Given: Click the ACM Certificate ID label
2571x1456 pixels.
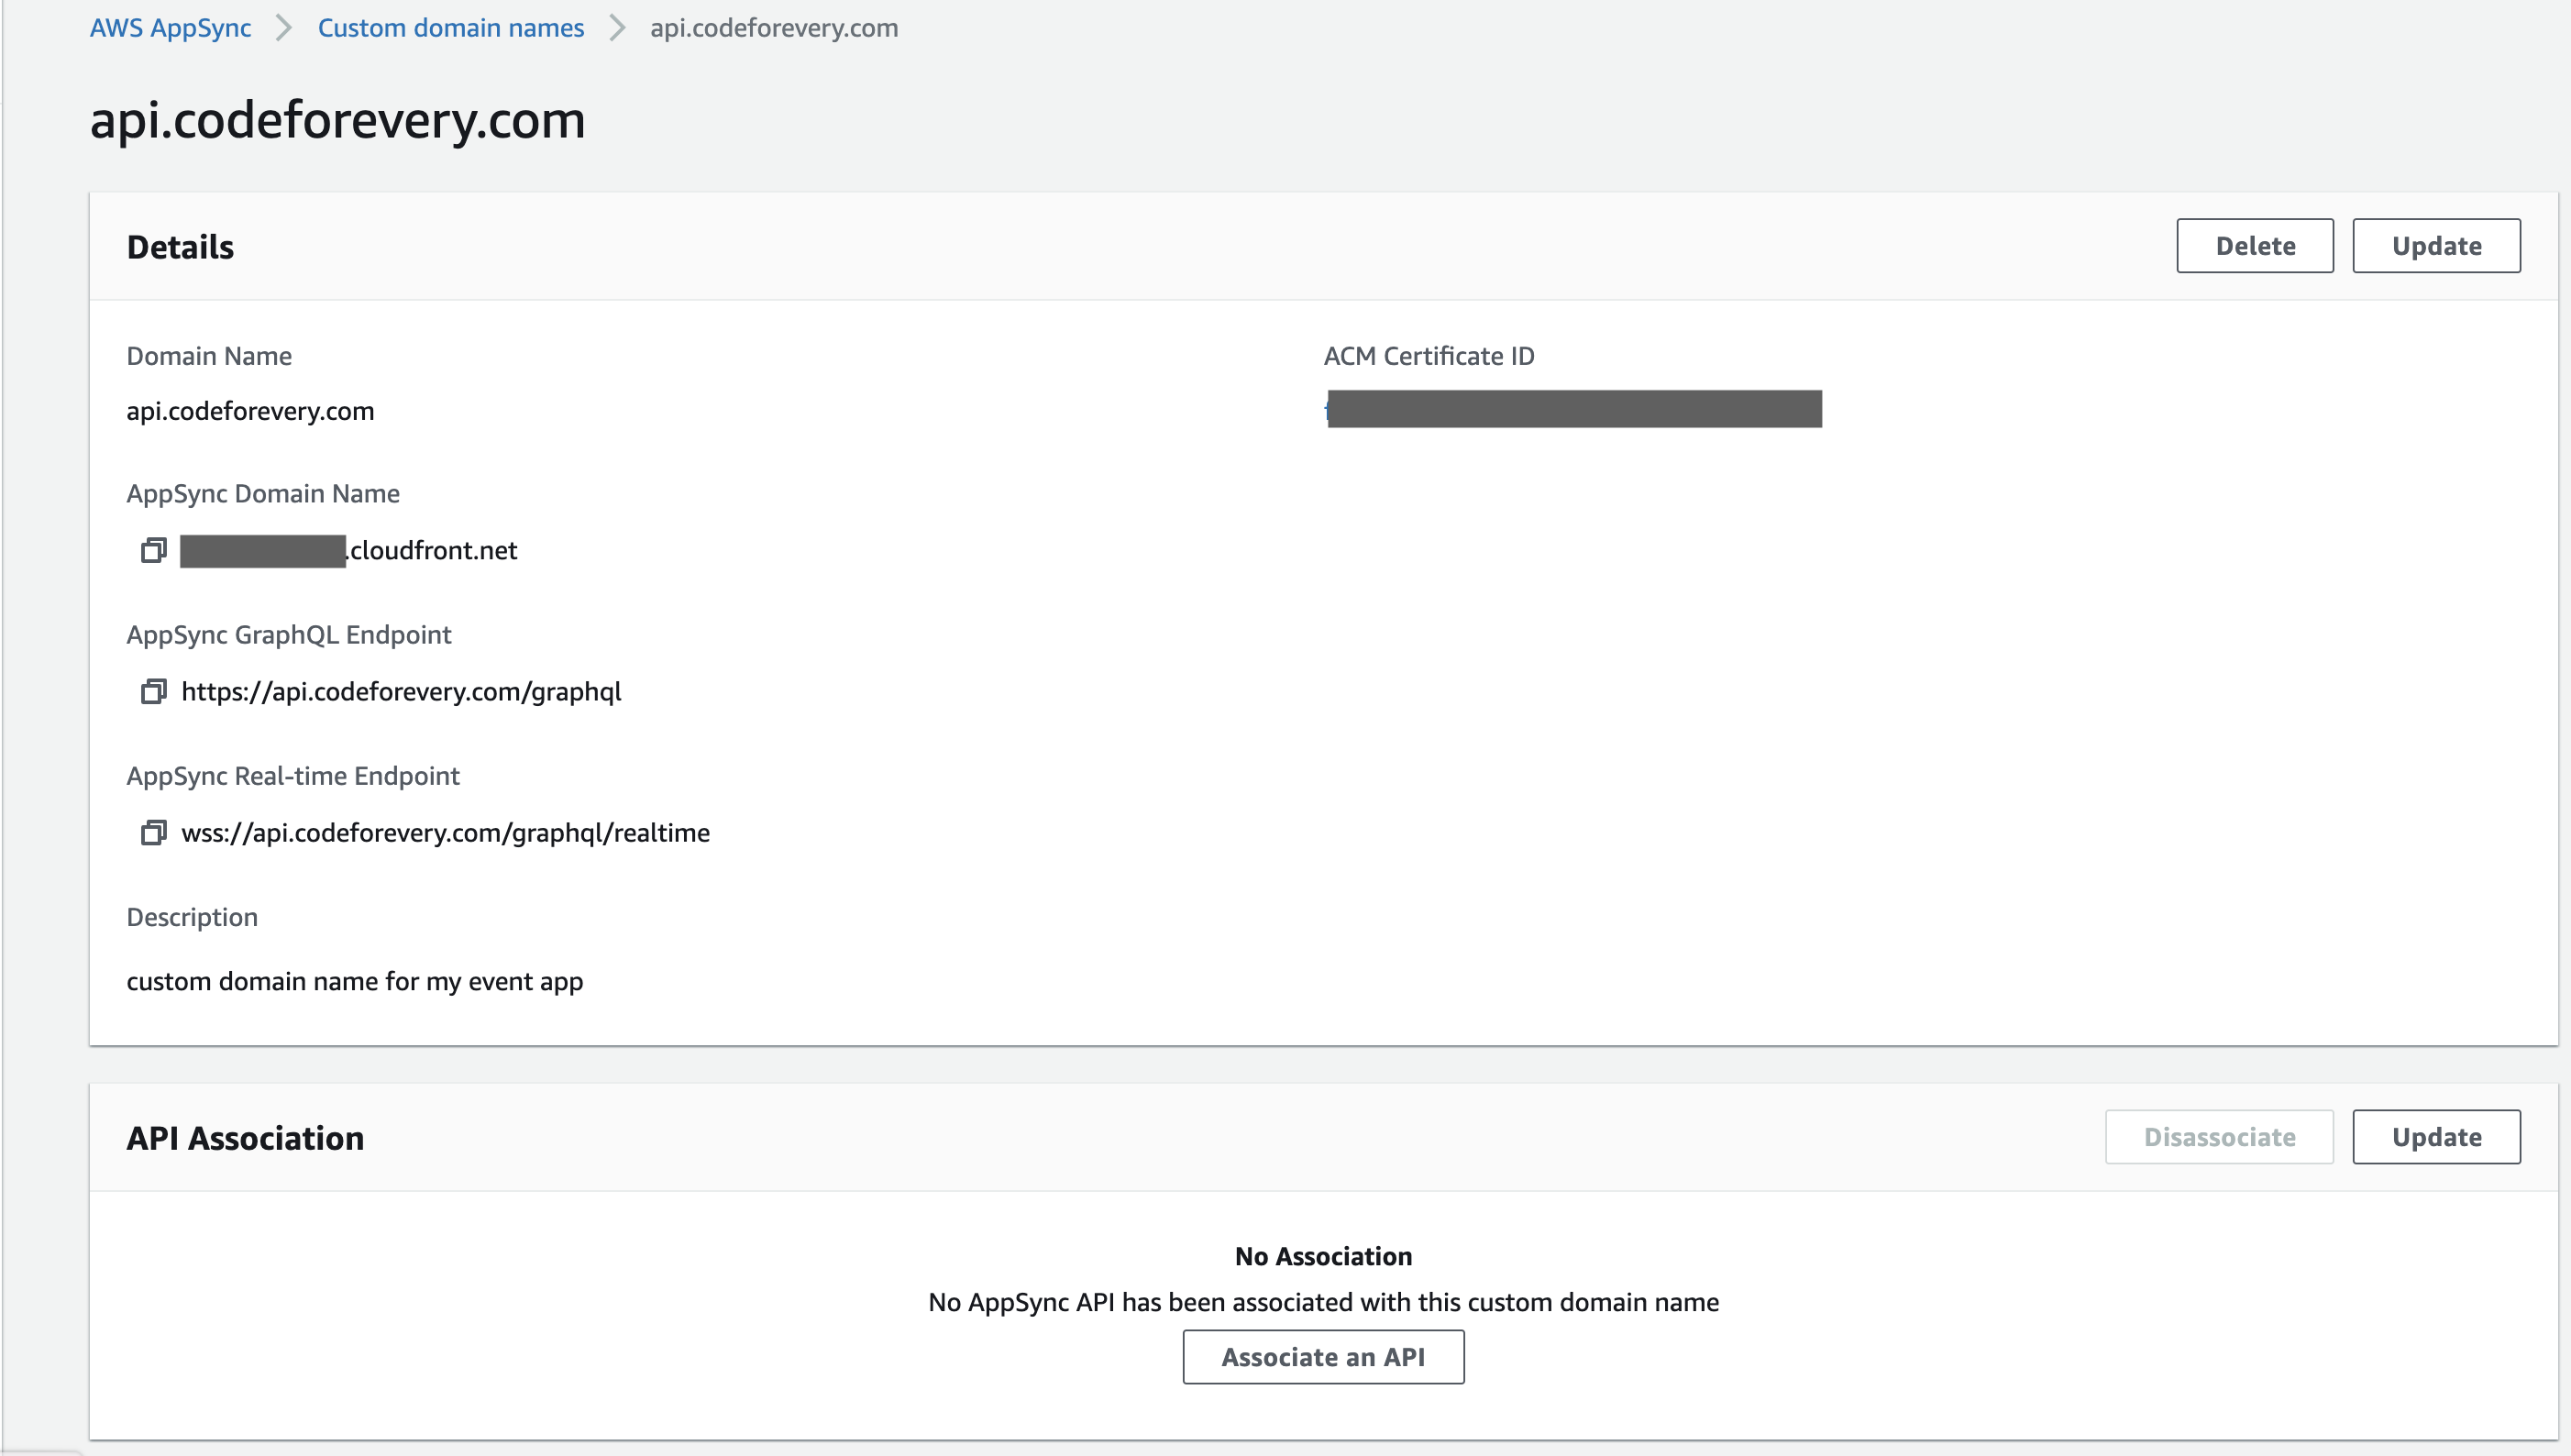Looking at the screenshot, I should point(1429,356).
